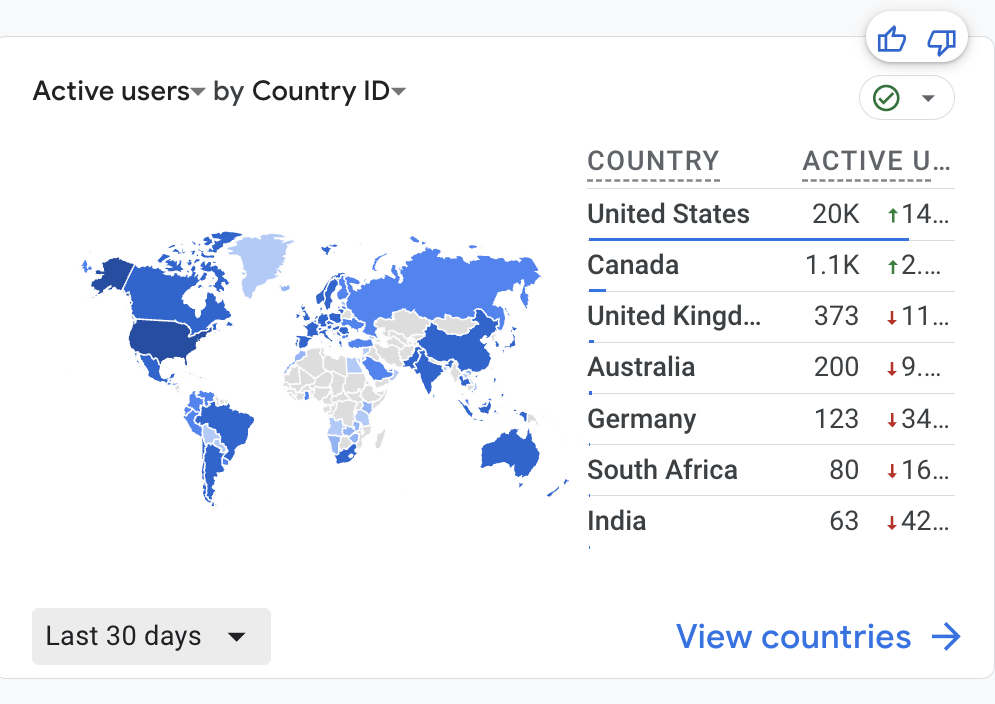995x704 pixels.
Task: Click arrow icon next to View countries
Action: pyautogui.click(x=946, y=637)
